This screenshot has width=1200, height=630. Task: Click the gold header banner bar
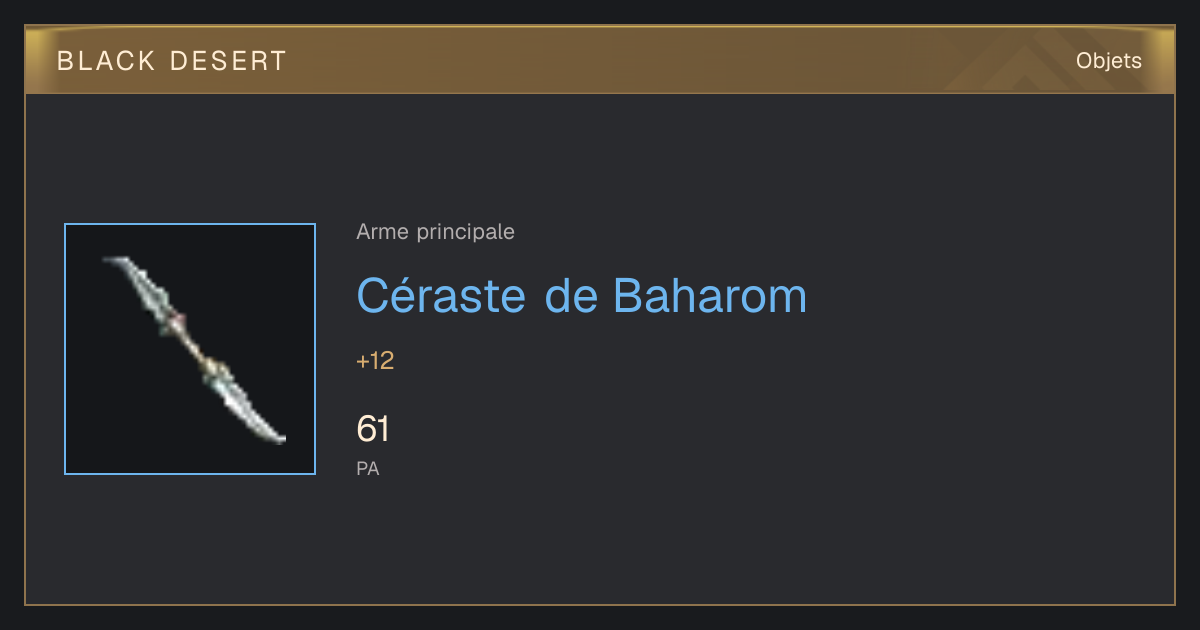pos(600,60)
